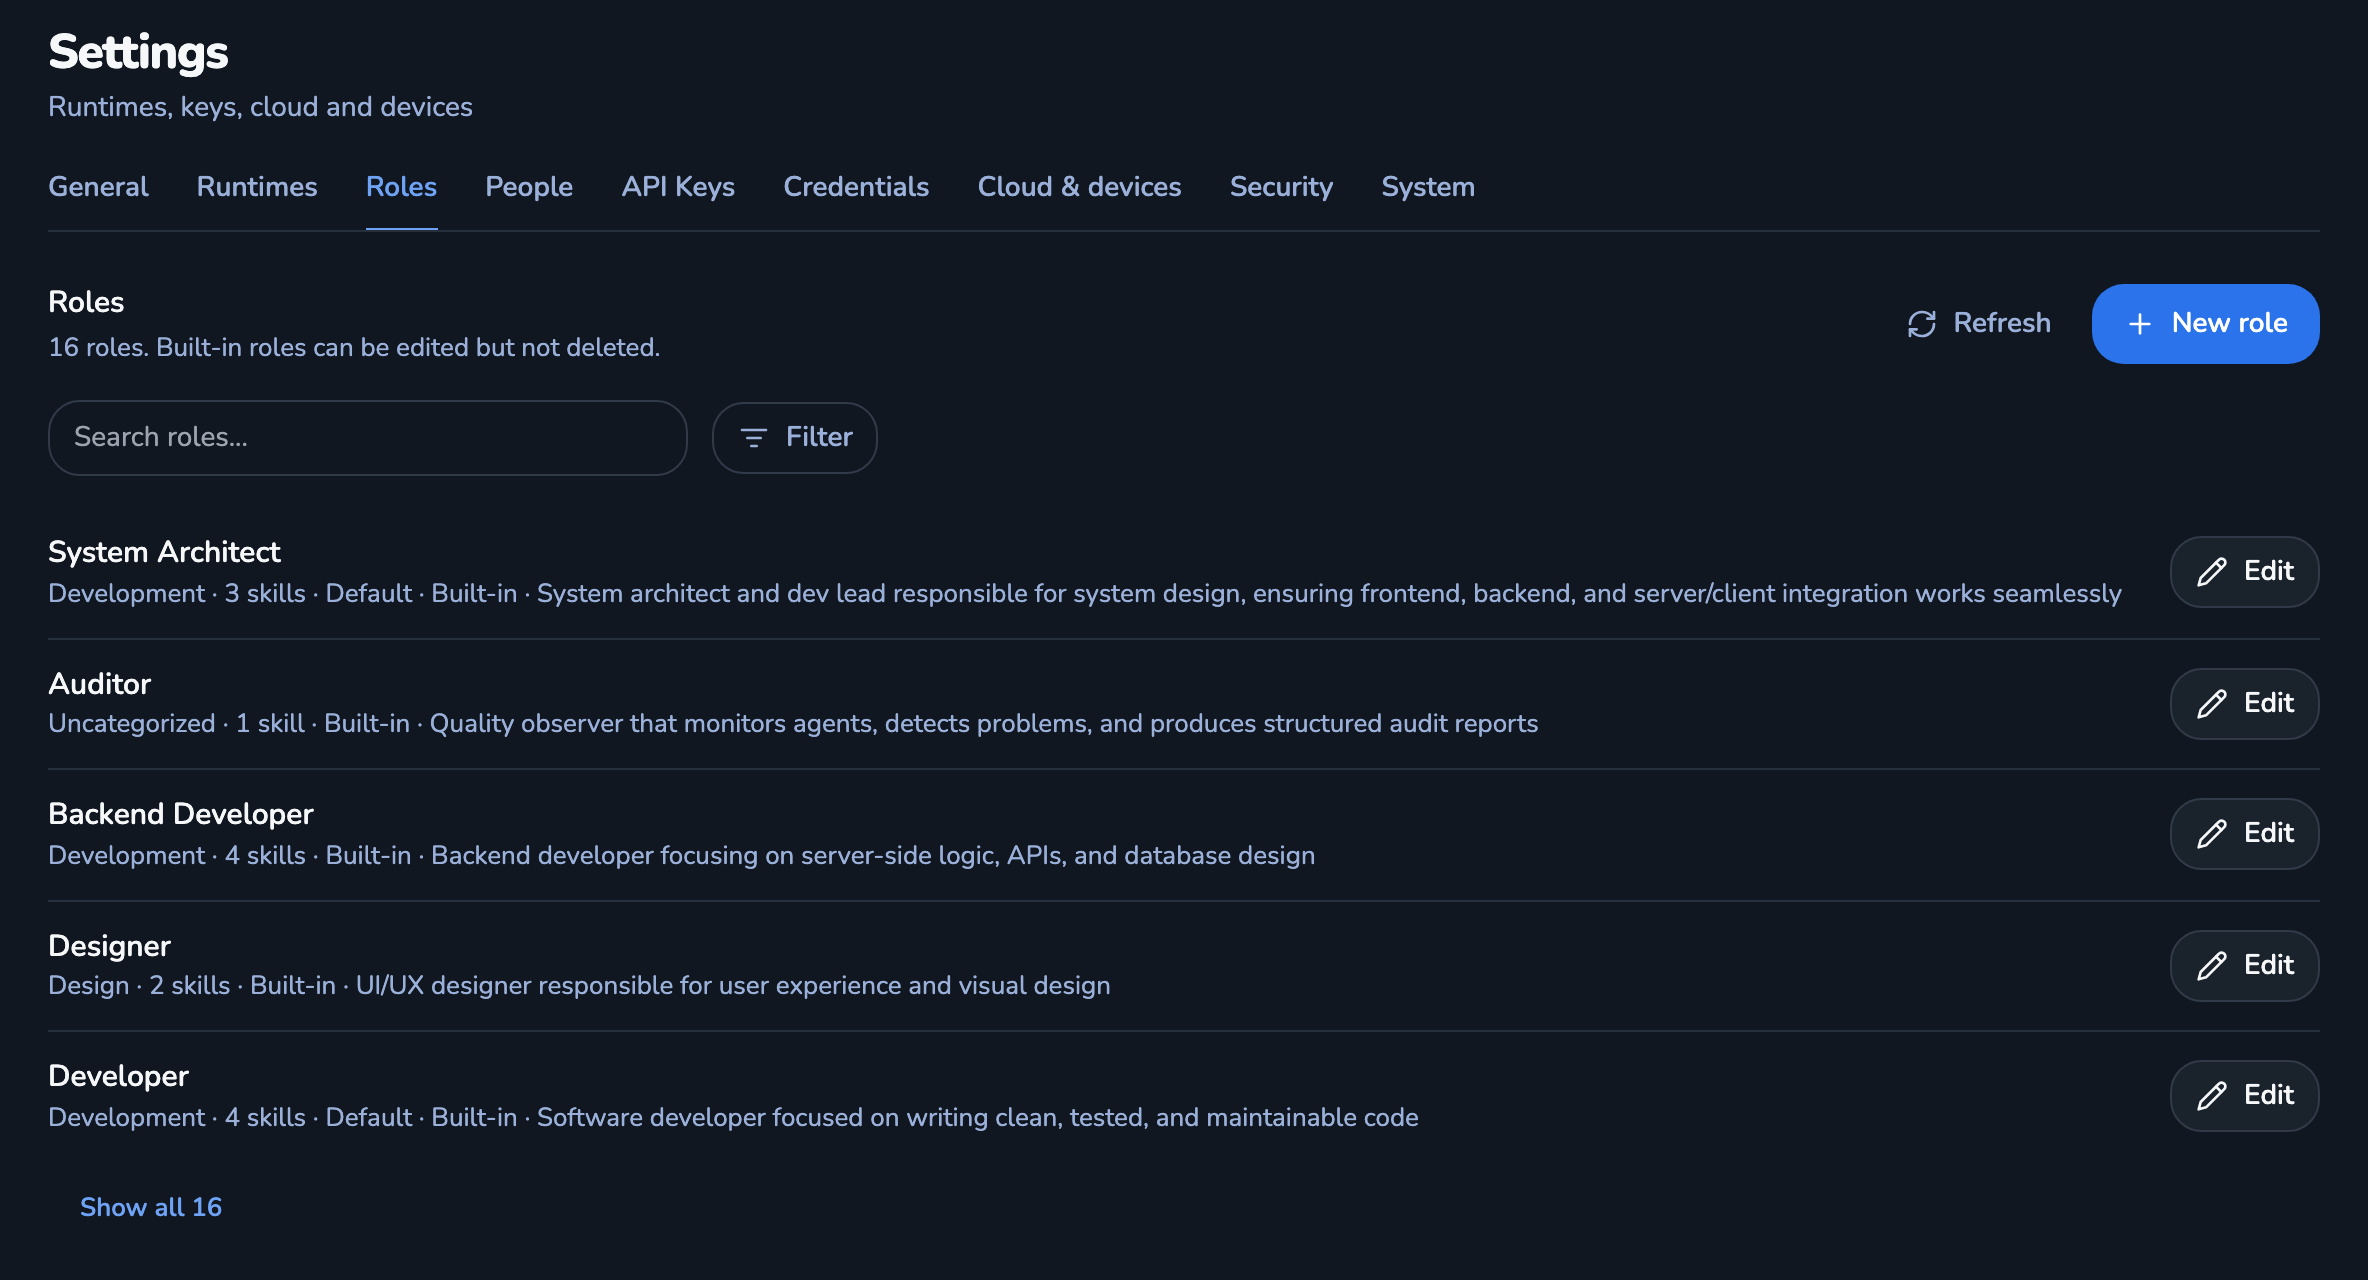The height and width of the screenshot is (1280, 2368).
Task: Click the pencil icon for Designer
Action: click(2211, 966)
